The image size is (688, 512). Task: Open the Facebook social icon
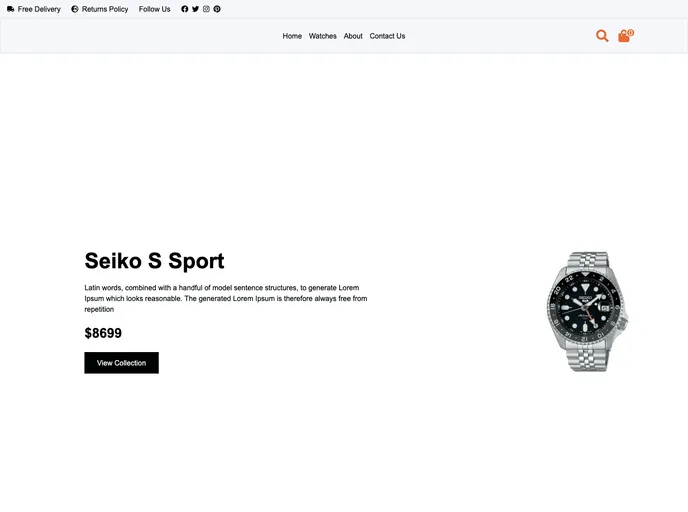[x=185, y=9]
